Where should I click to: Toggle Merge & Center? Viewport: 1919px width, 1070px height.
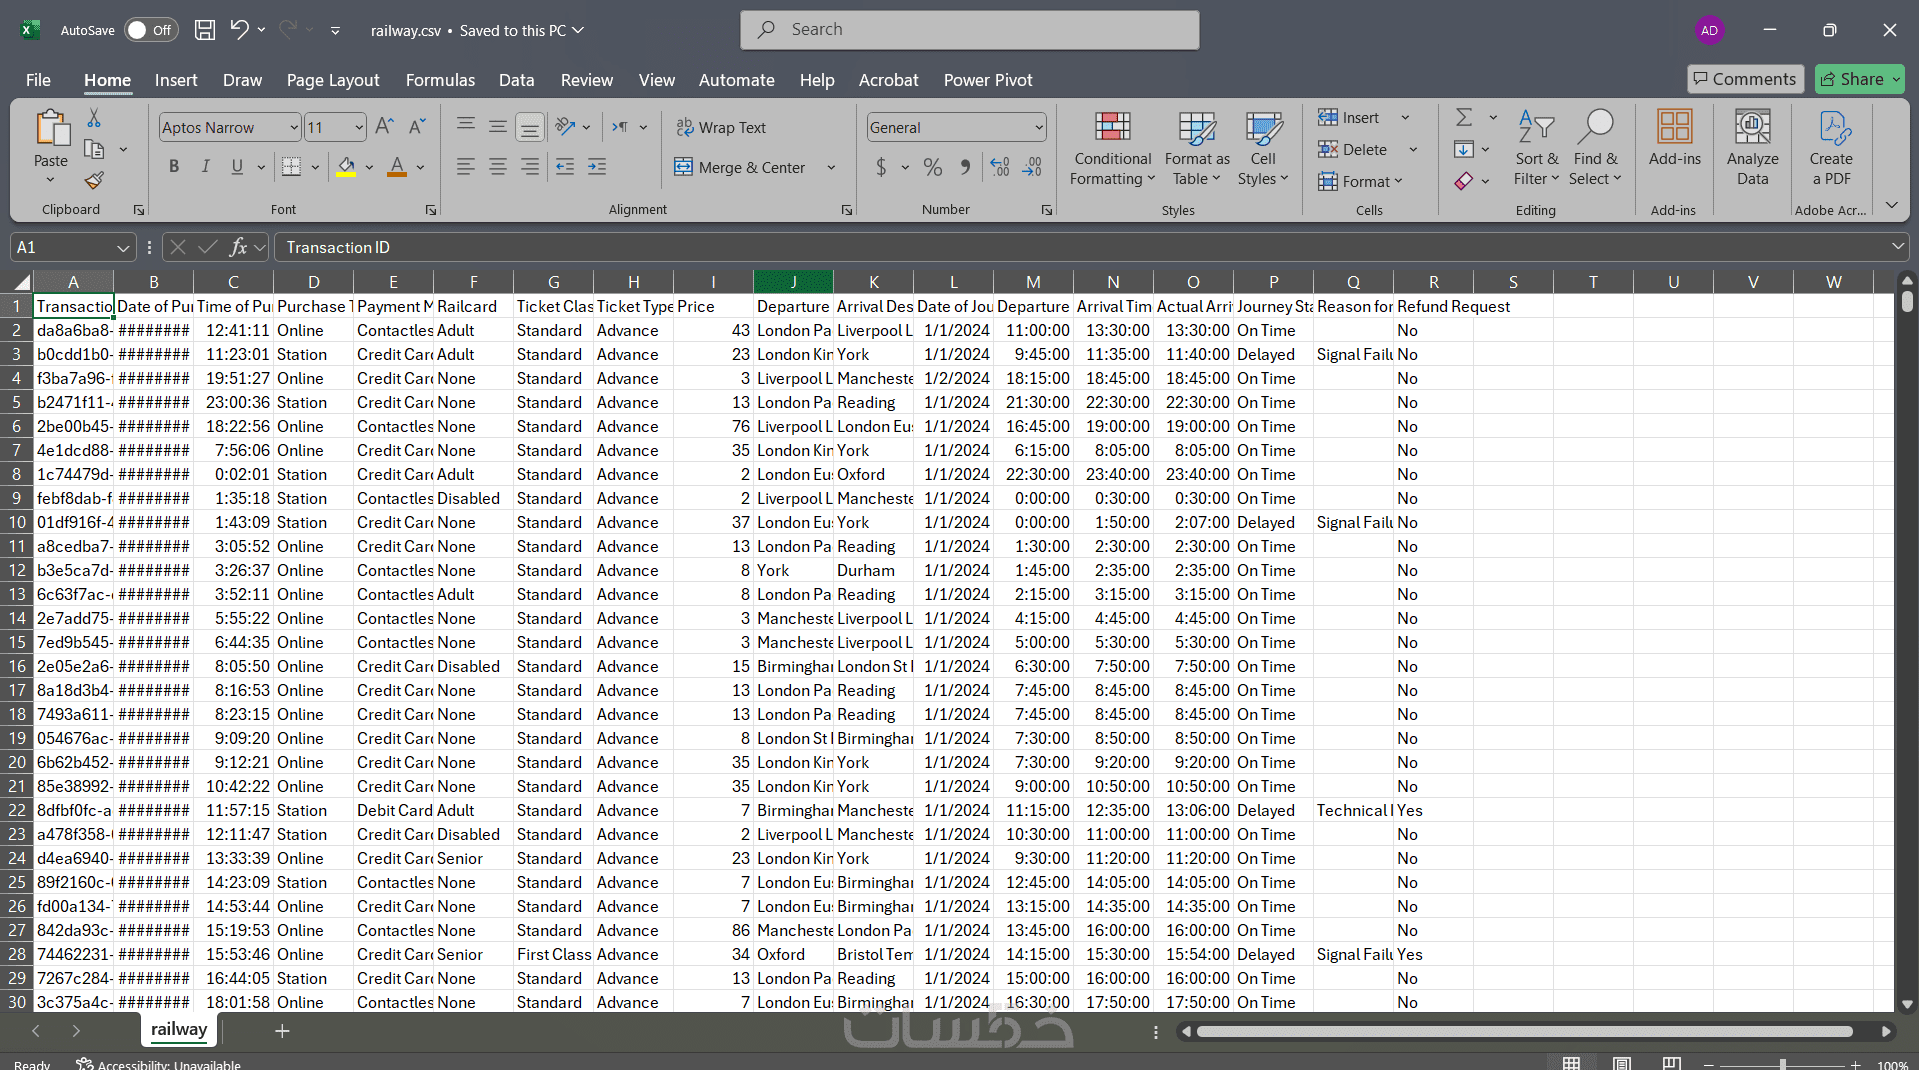(x=740, y=167)
